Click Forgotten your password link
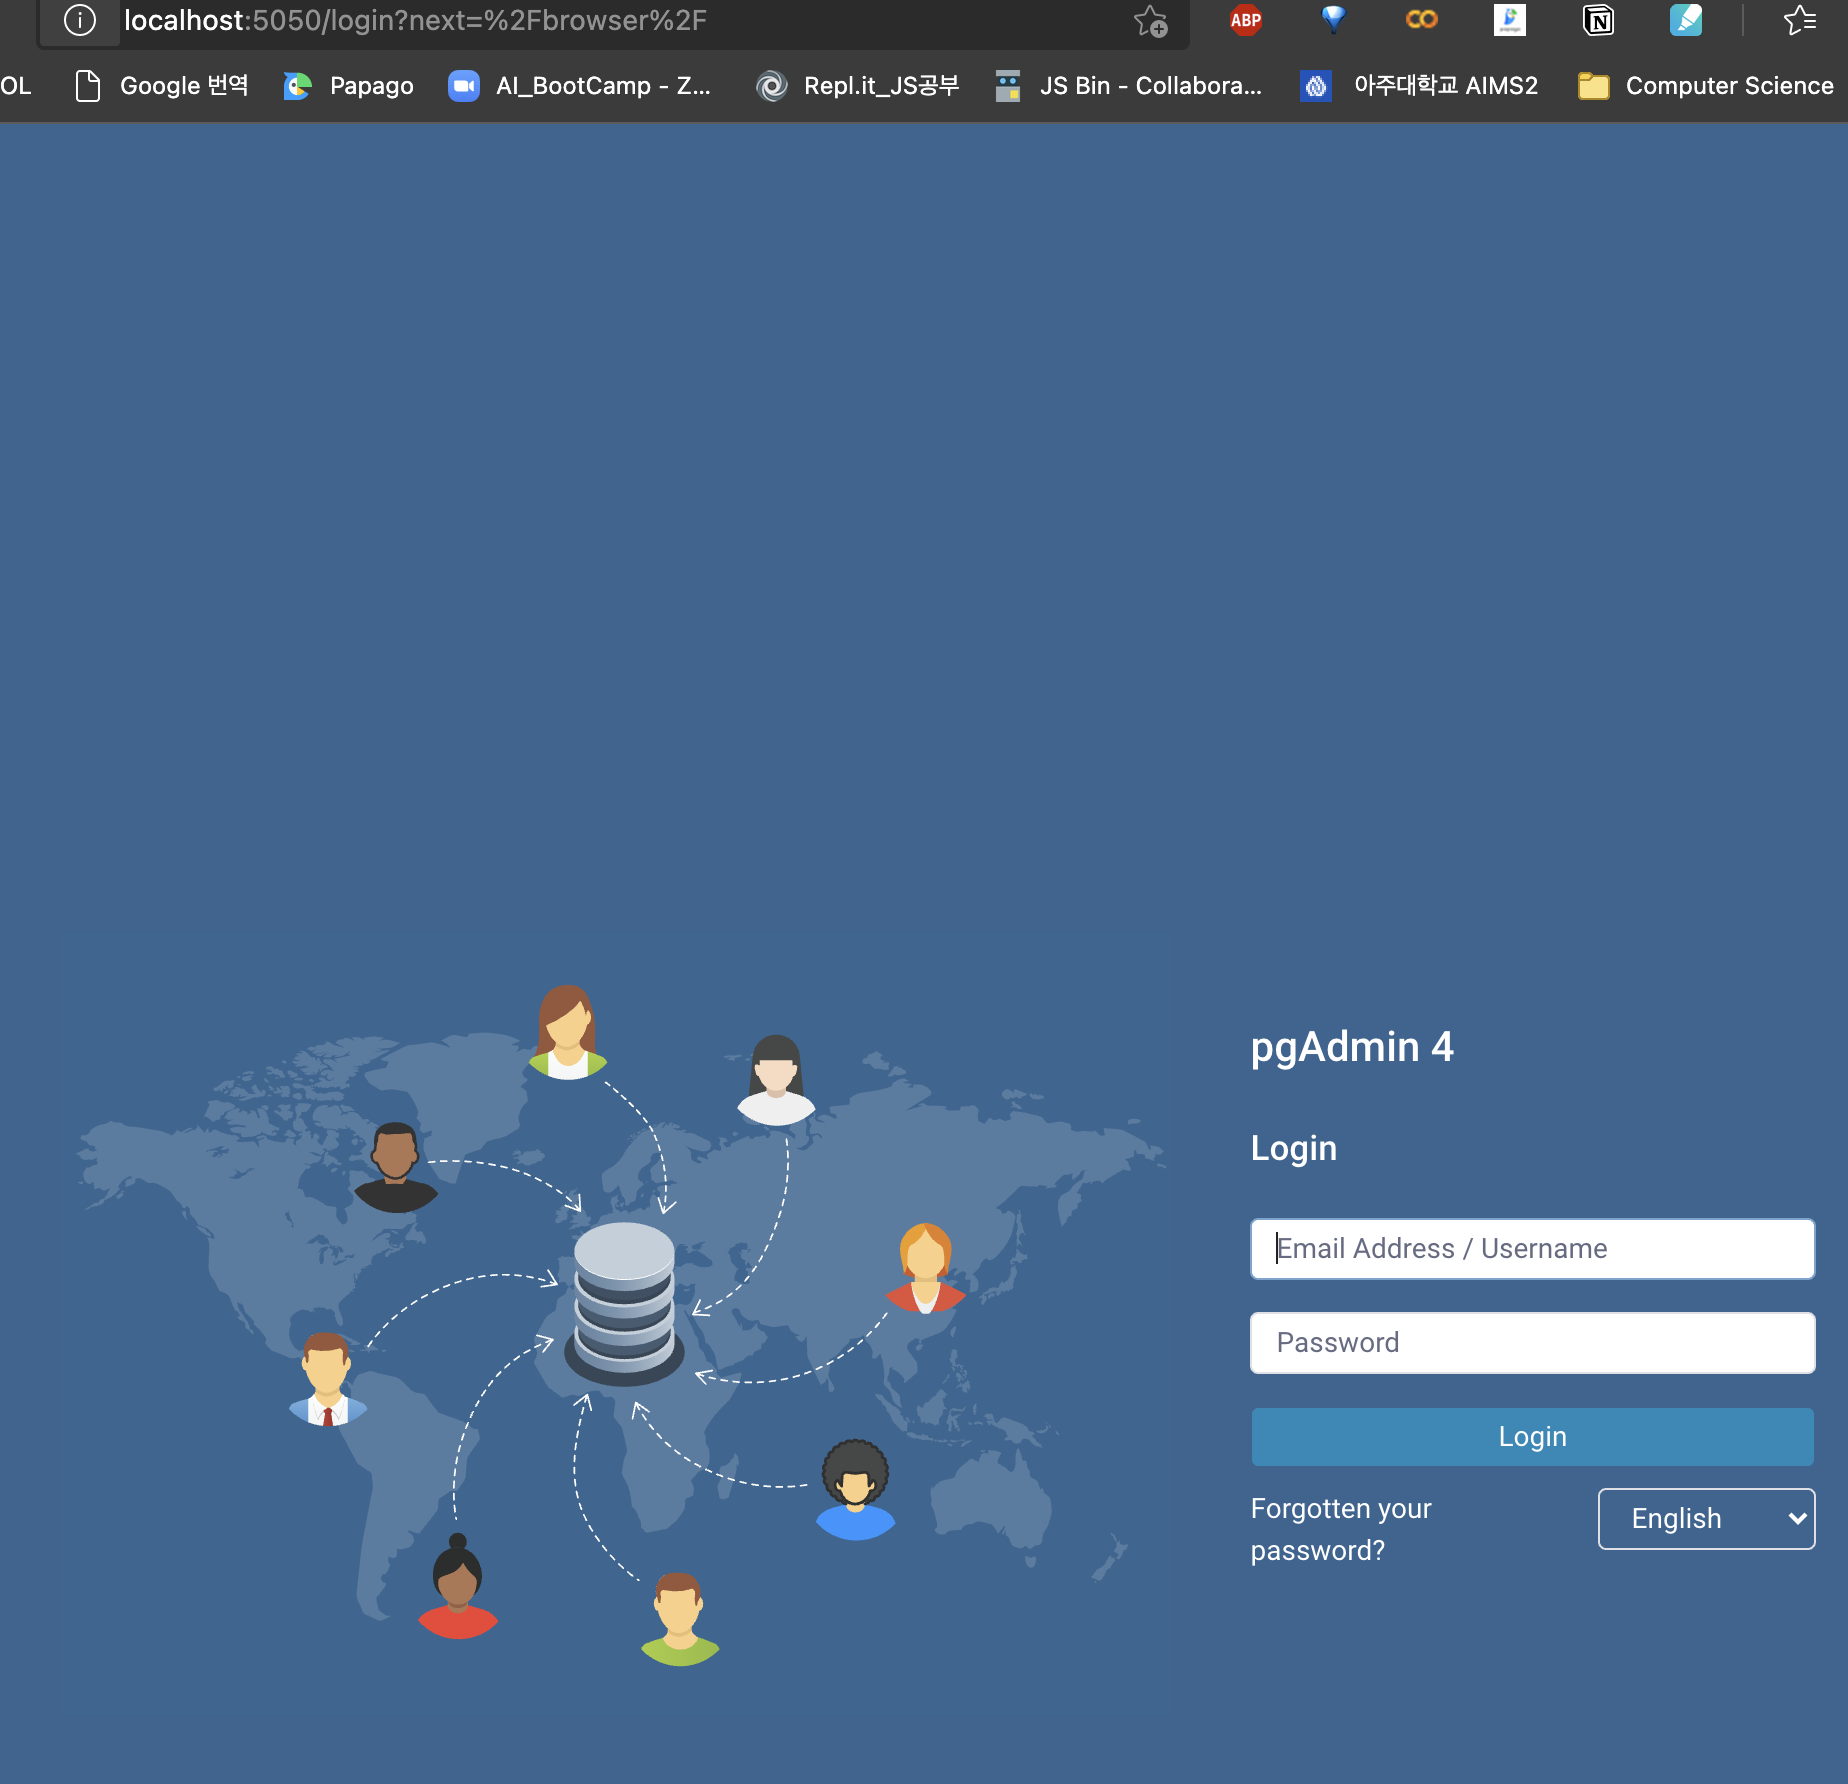 point(1341,1529)
